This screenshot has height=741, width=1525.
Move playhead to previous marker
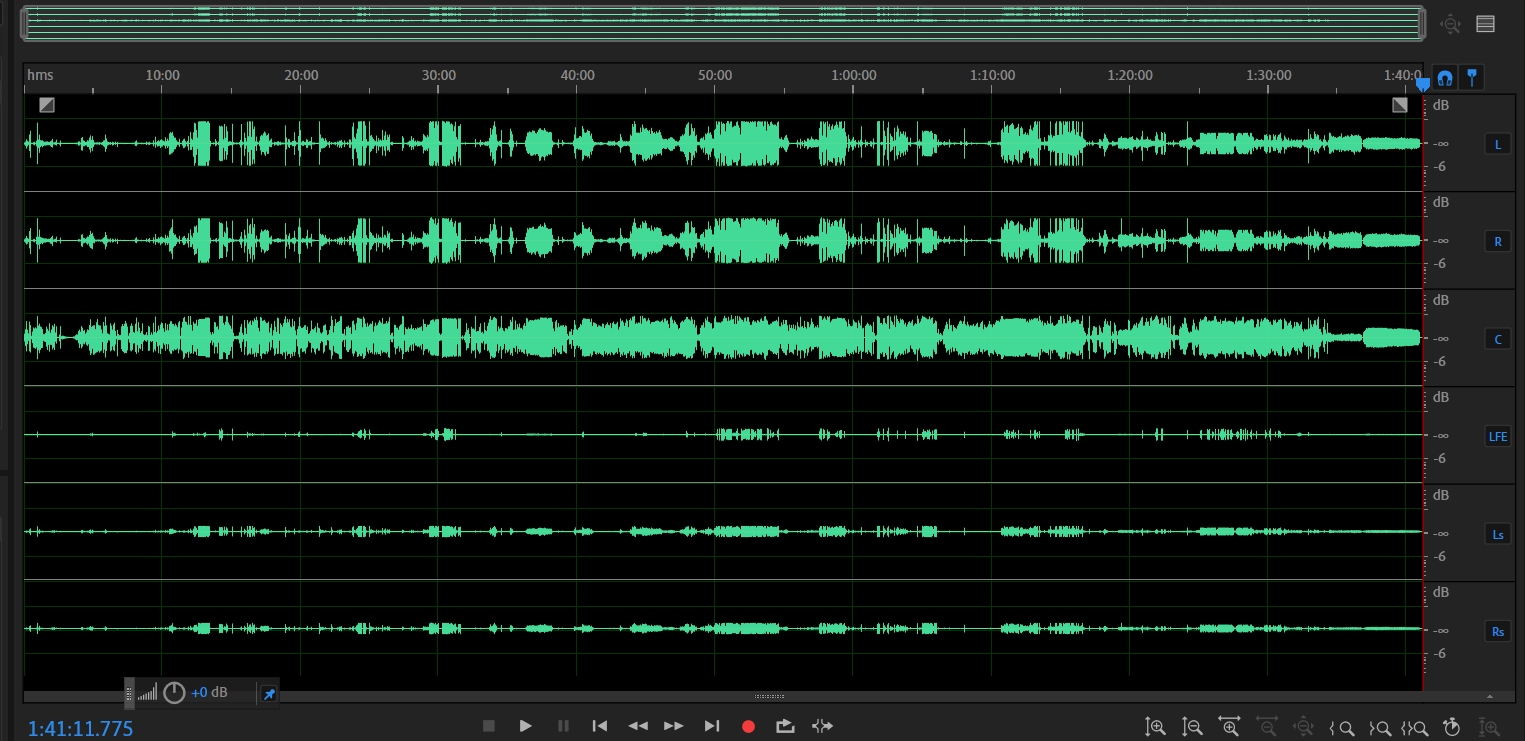click(x=600, y=726)
